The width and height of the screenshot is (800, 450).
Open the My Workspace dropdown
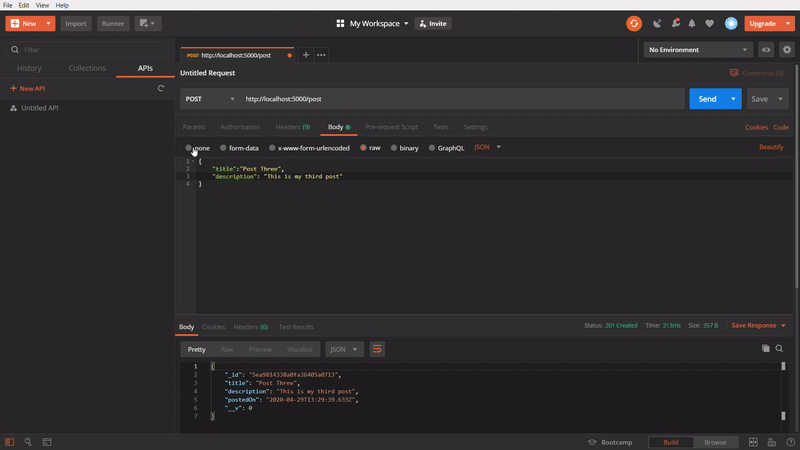point(379,23)
